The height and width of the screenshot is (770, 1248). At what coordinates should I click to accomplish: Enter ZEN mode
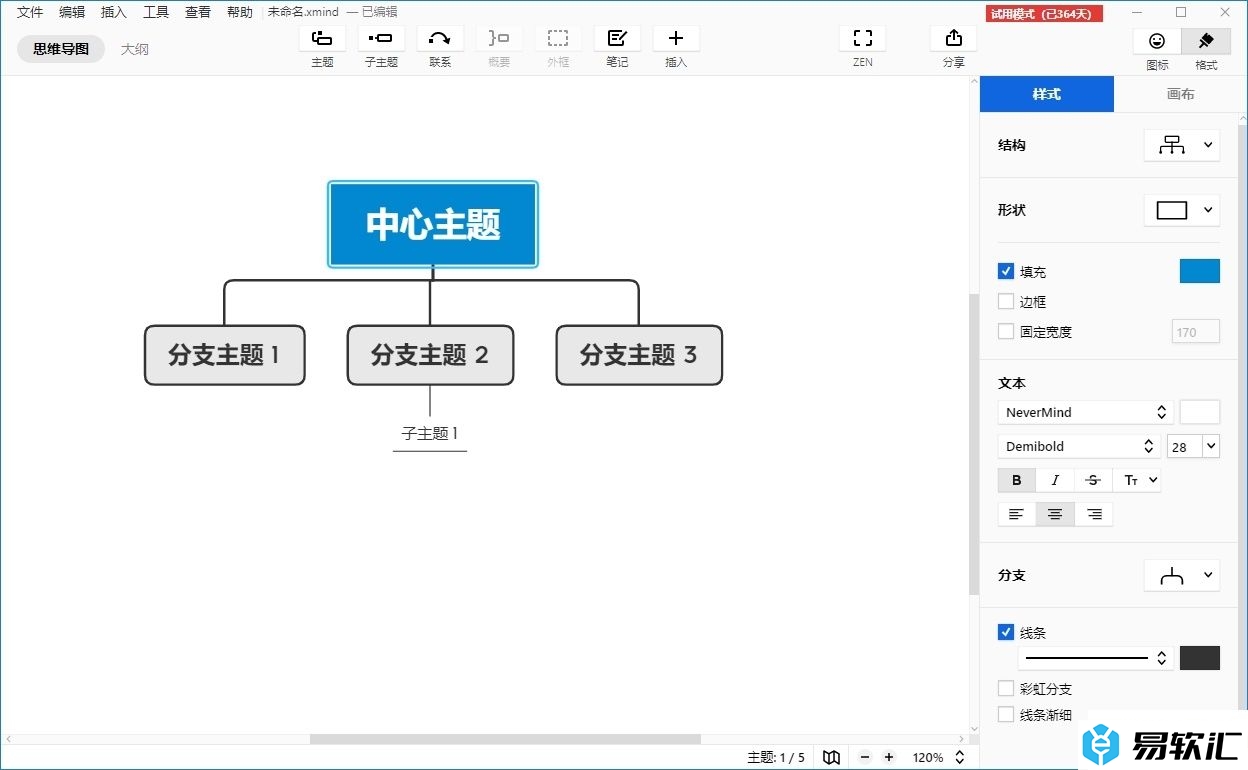click(x=863, y=39)
